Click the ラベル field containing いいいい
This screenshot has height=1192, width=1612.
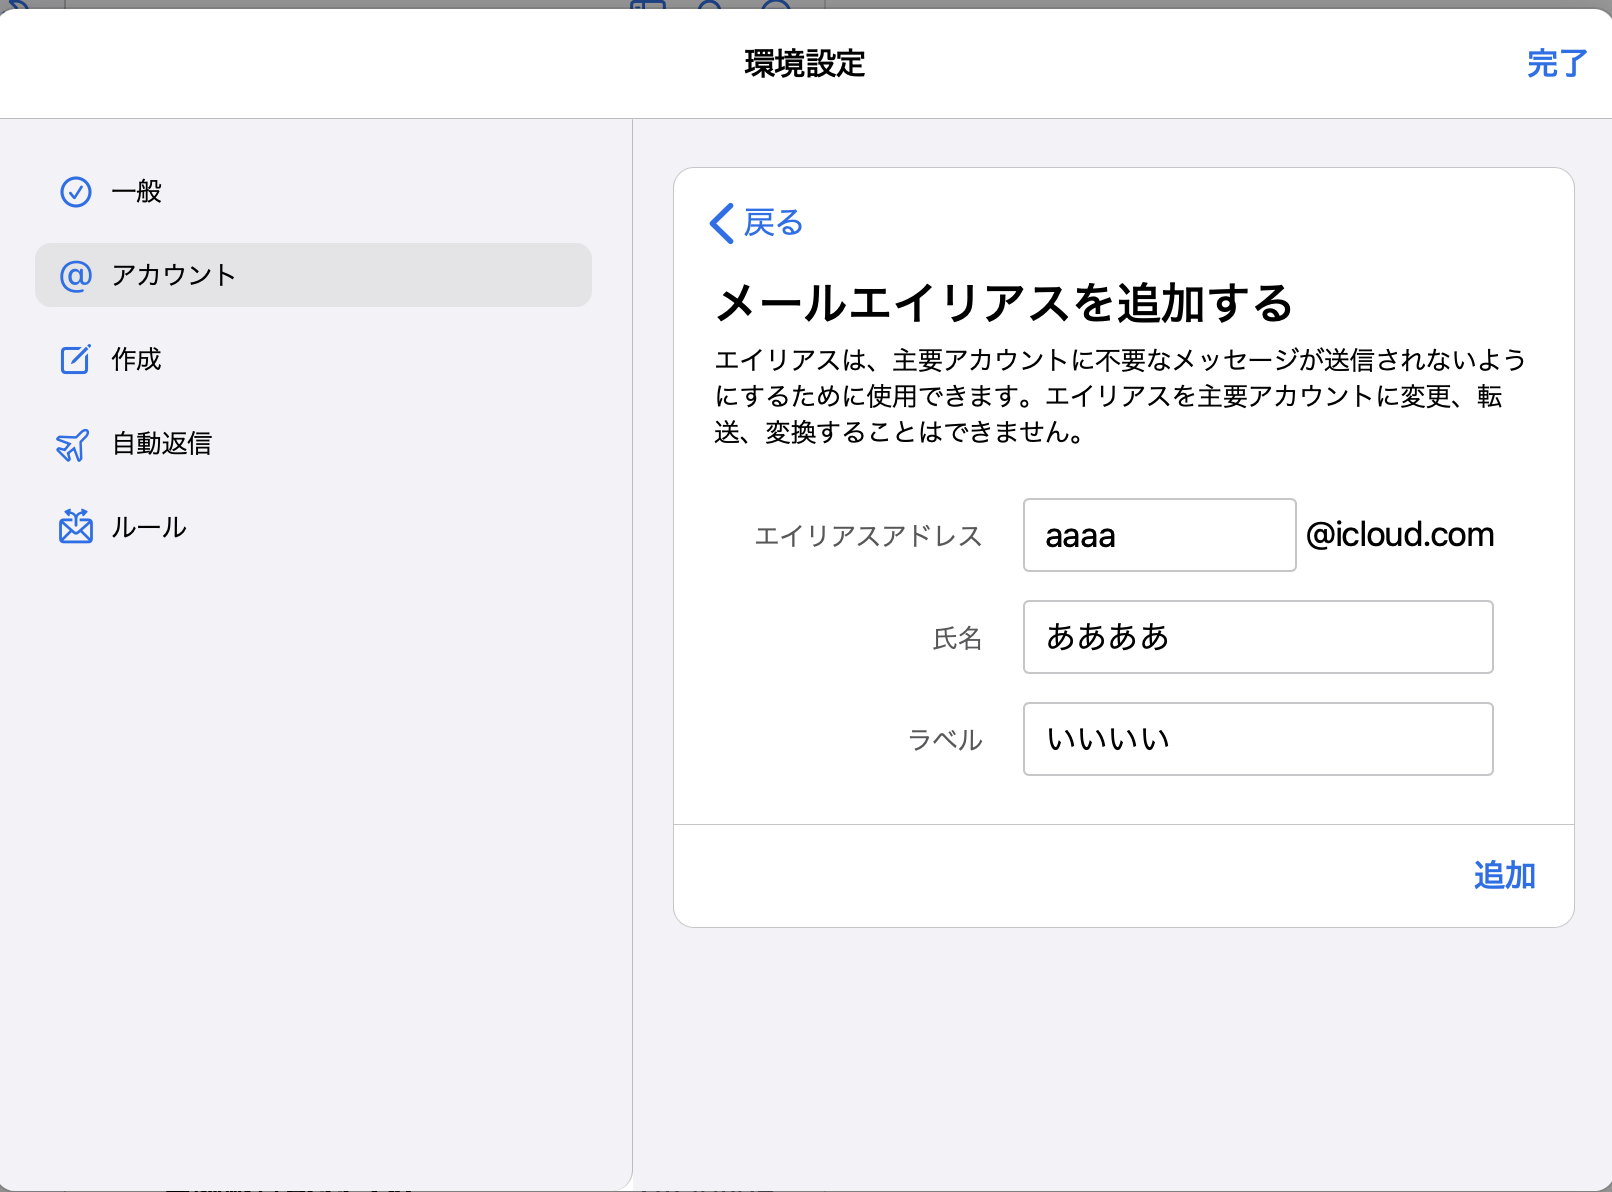1257,739
